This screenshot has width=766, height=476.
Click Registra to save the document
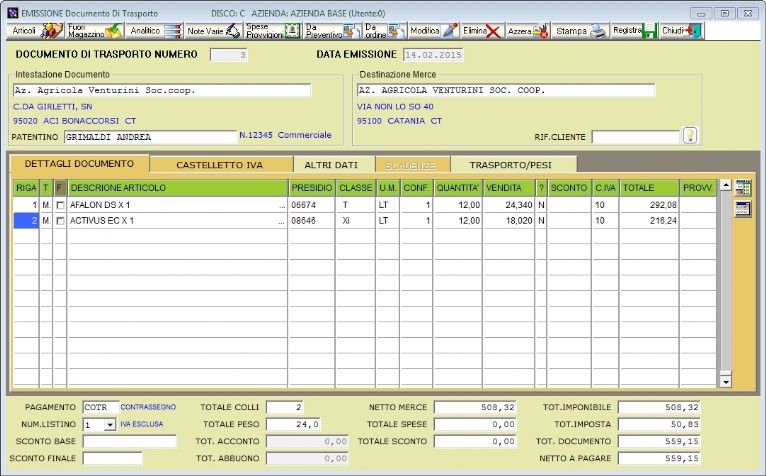[x=634, y=31]
